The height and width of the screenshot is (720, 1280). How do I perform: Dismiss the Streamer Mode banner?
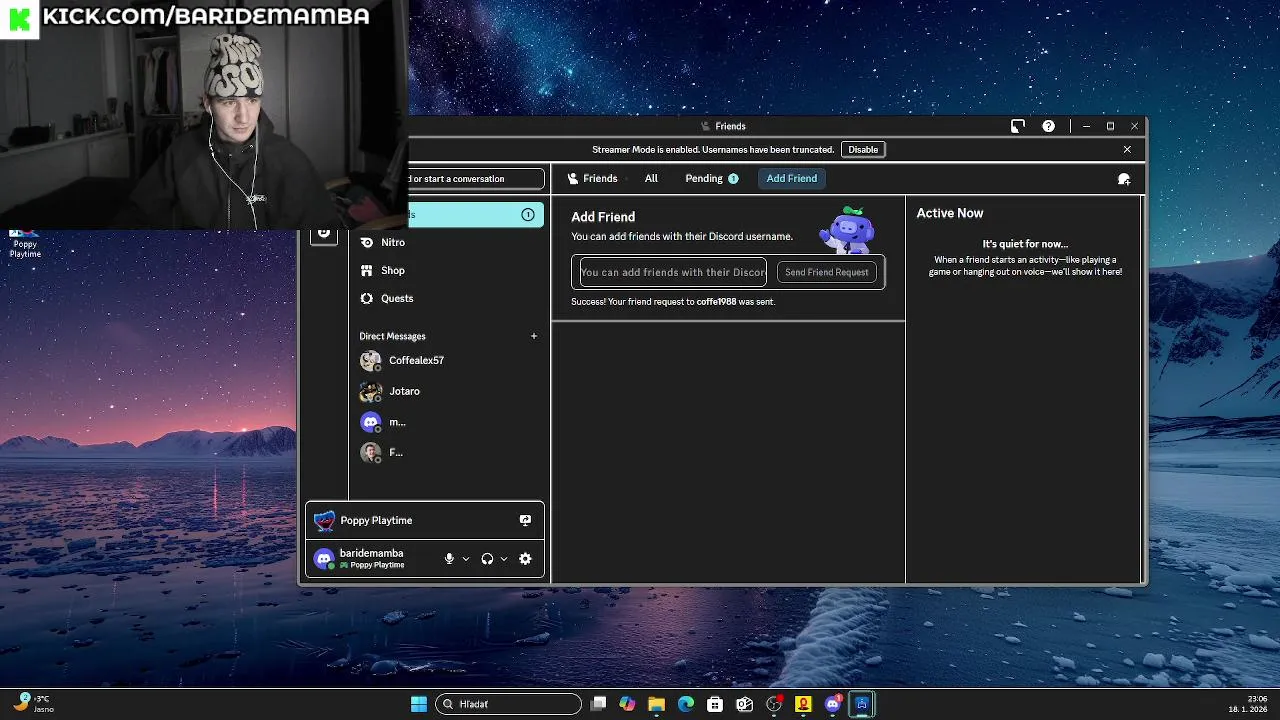(x=1127, y=149)
